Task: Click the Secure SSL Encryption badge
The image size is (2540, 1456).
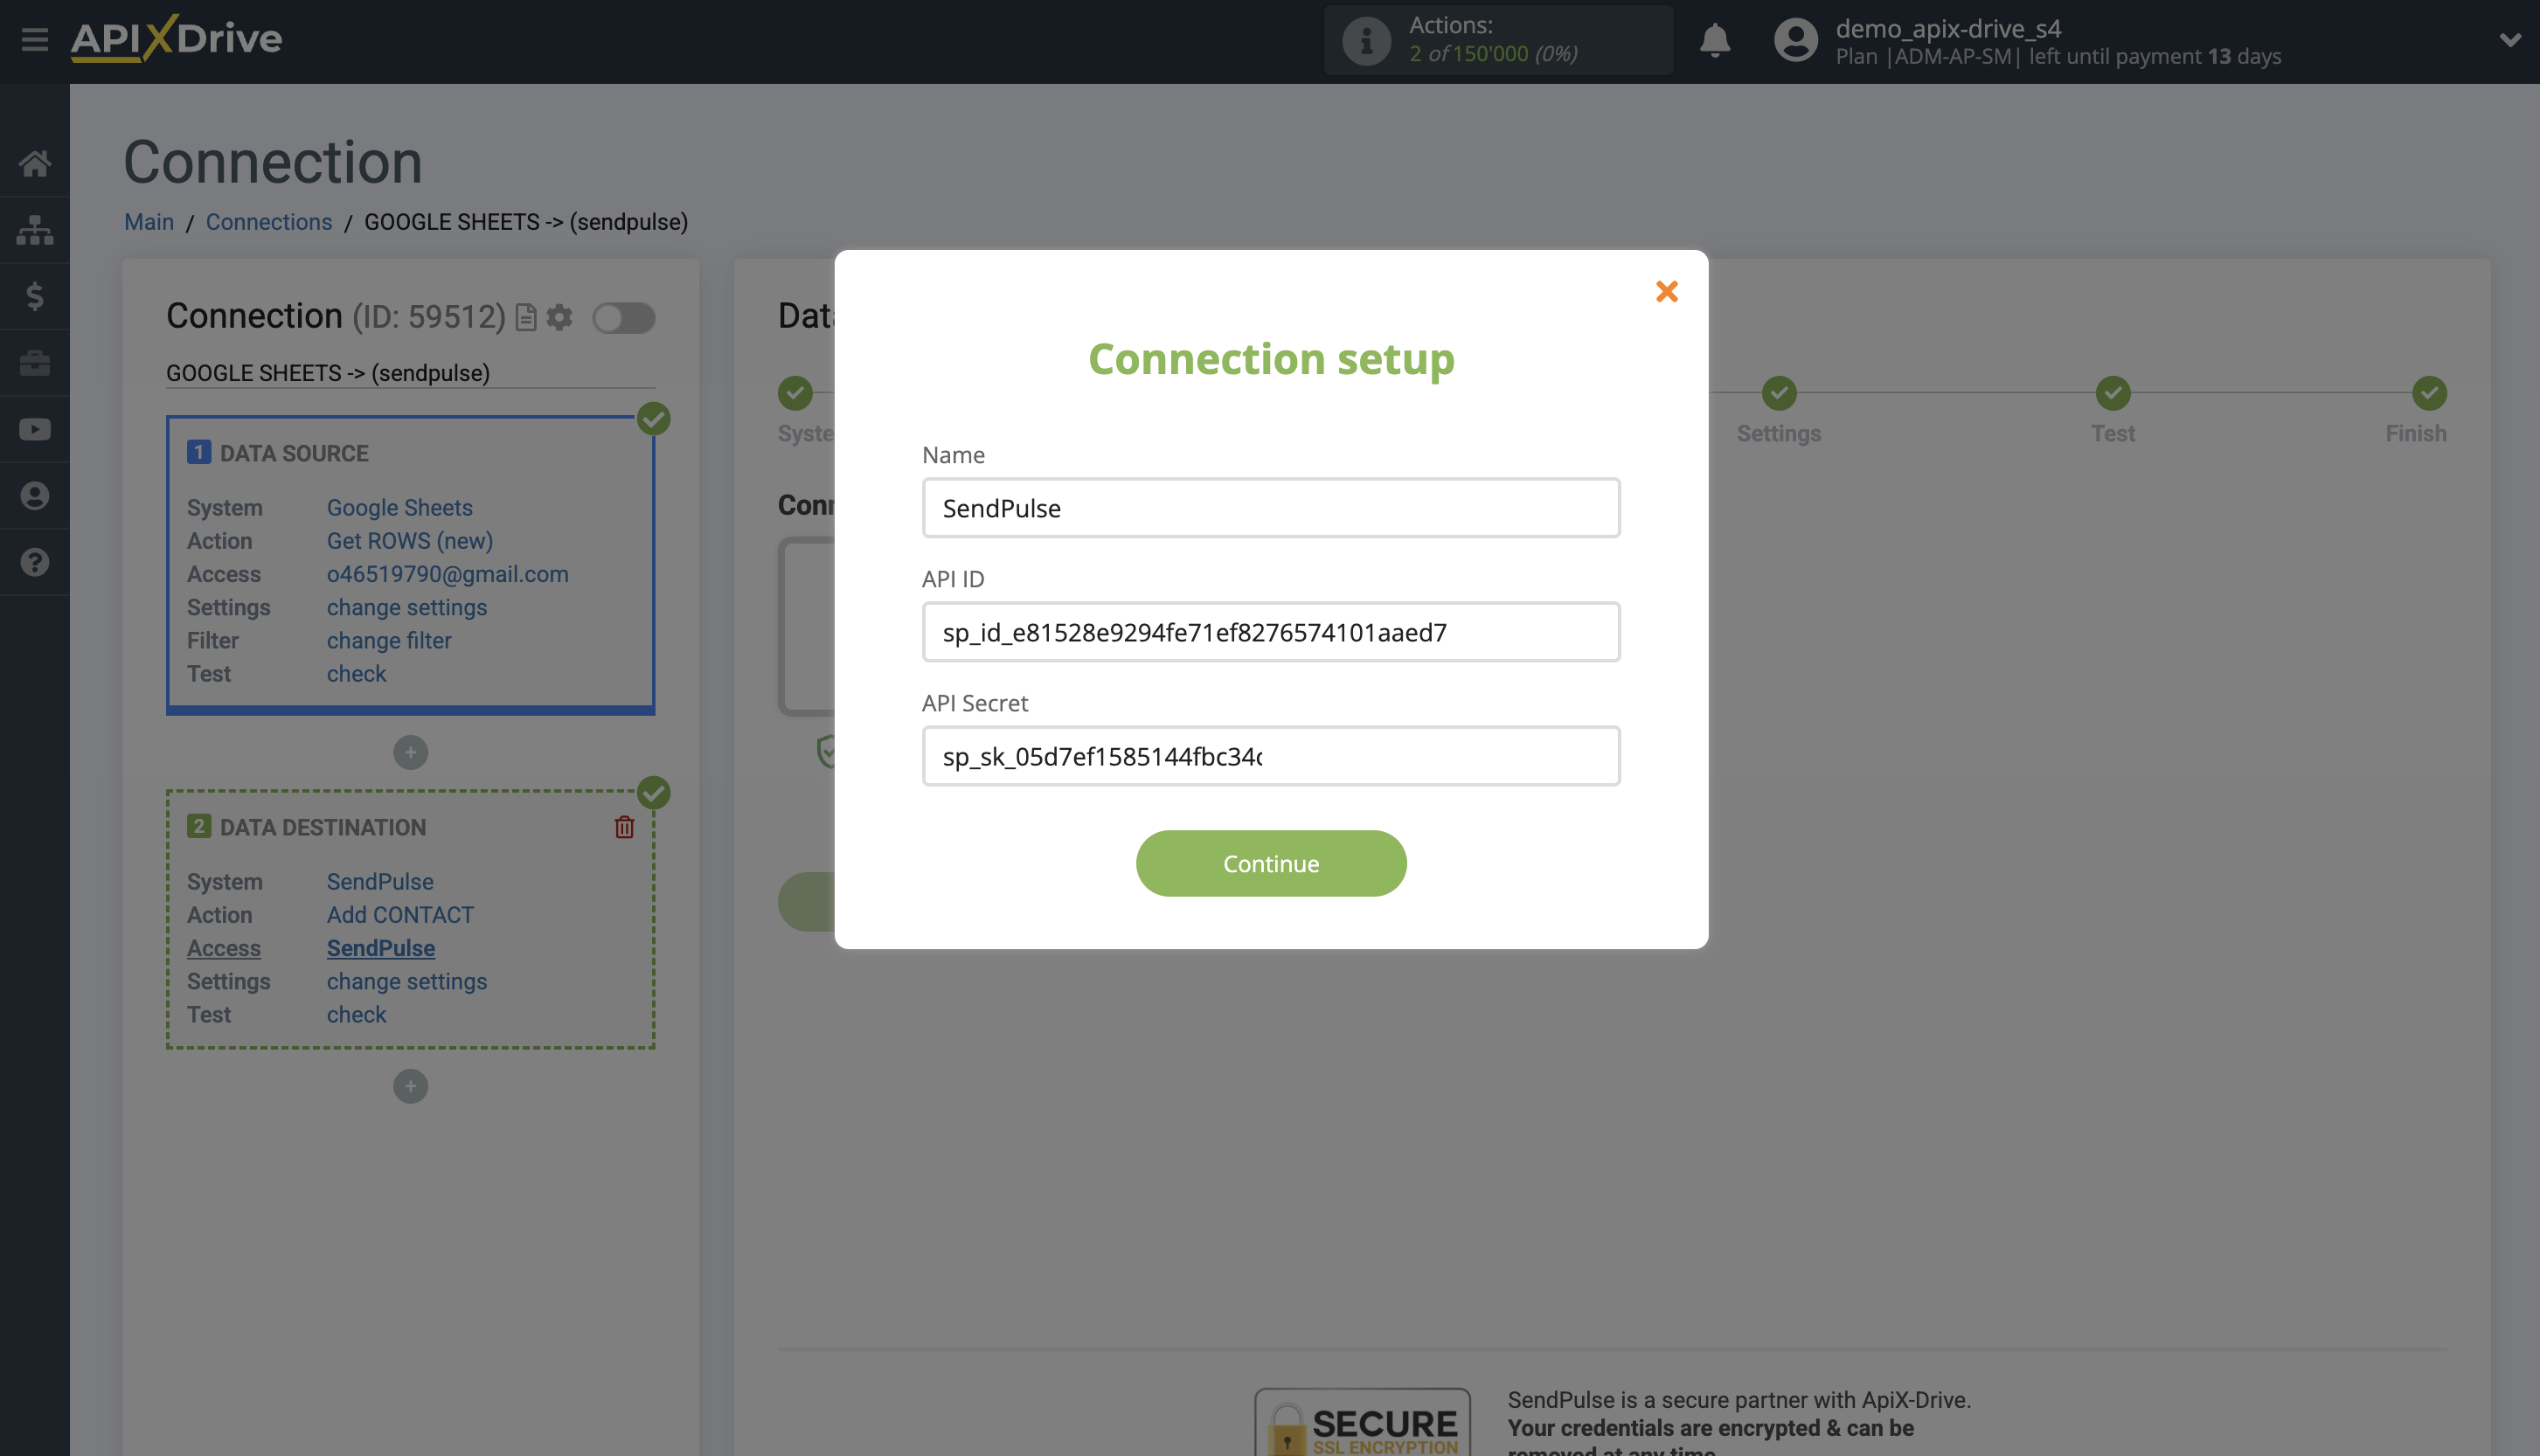Action: tap(1363, 1422)
